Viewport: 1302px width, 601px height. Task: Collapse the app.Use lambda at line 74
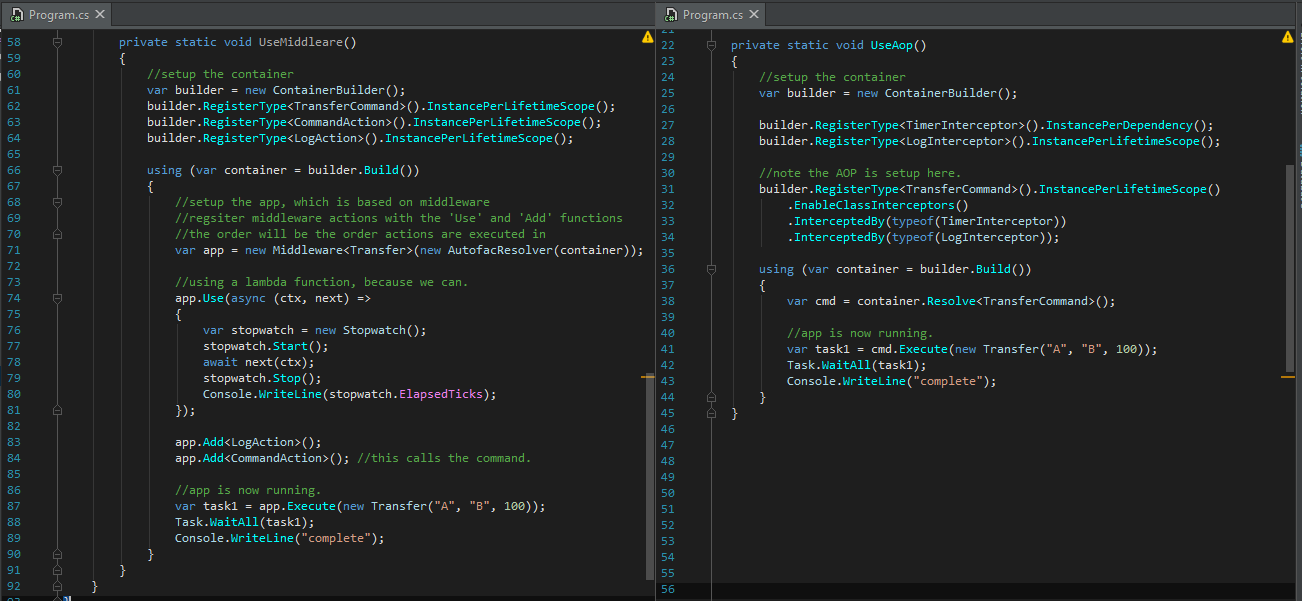[57, 299]
